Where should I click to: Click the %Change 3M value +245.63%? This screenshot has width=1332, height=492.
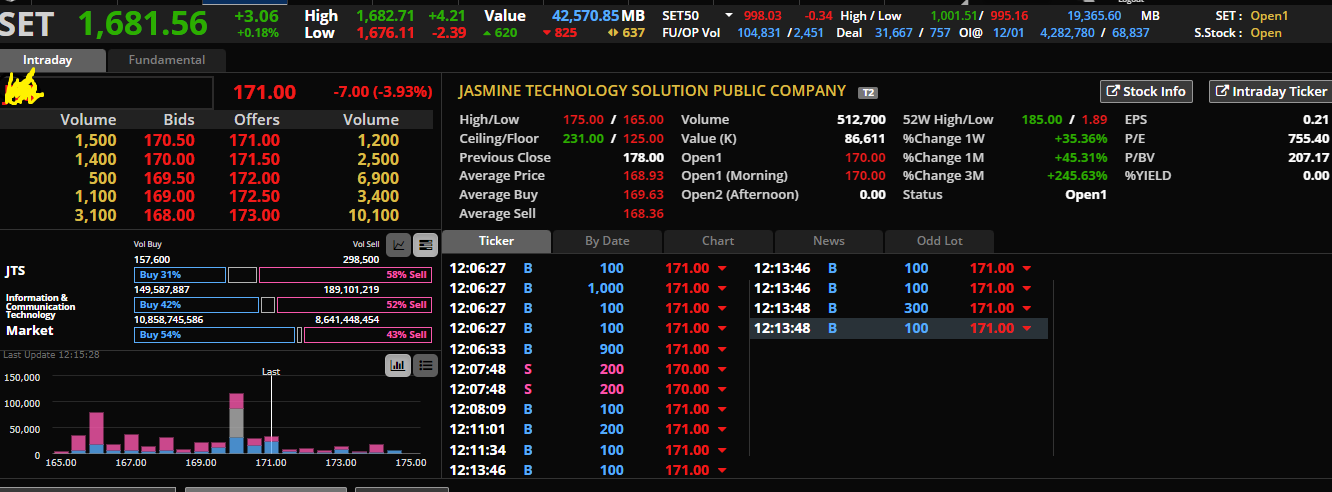1075,176
